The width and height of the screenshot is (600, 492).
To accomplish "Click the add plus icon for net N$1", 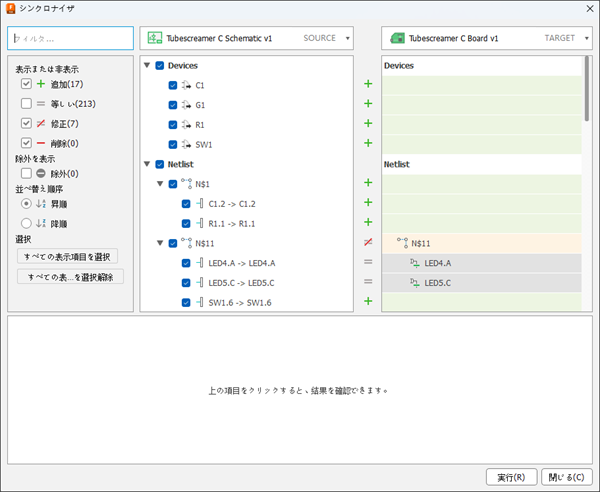I will click(368, 182).
